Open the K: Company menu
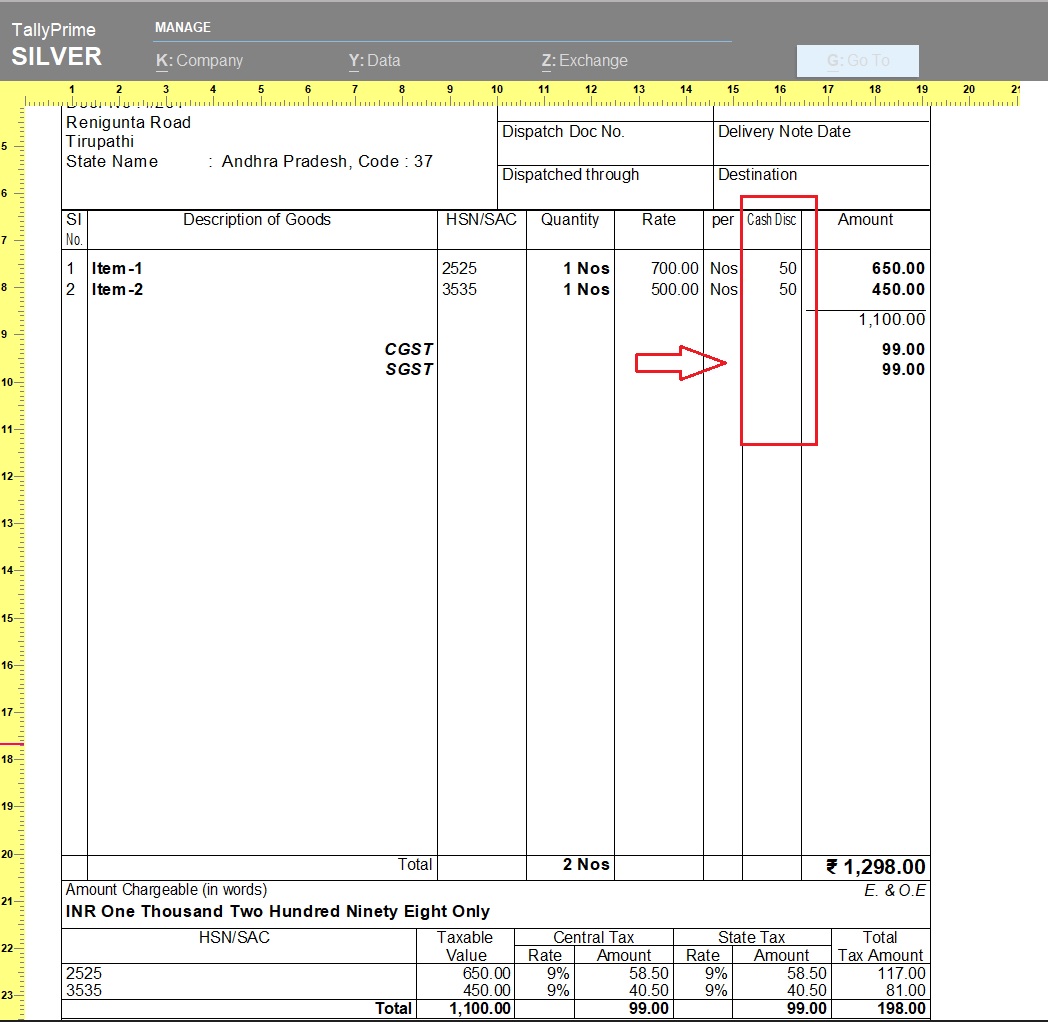1048x1022 pixels. tap(199, 60)
